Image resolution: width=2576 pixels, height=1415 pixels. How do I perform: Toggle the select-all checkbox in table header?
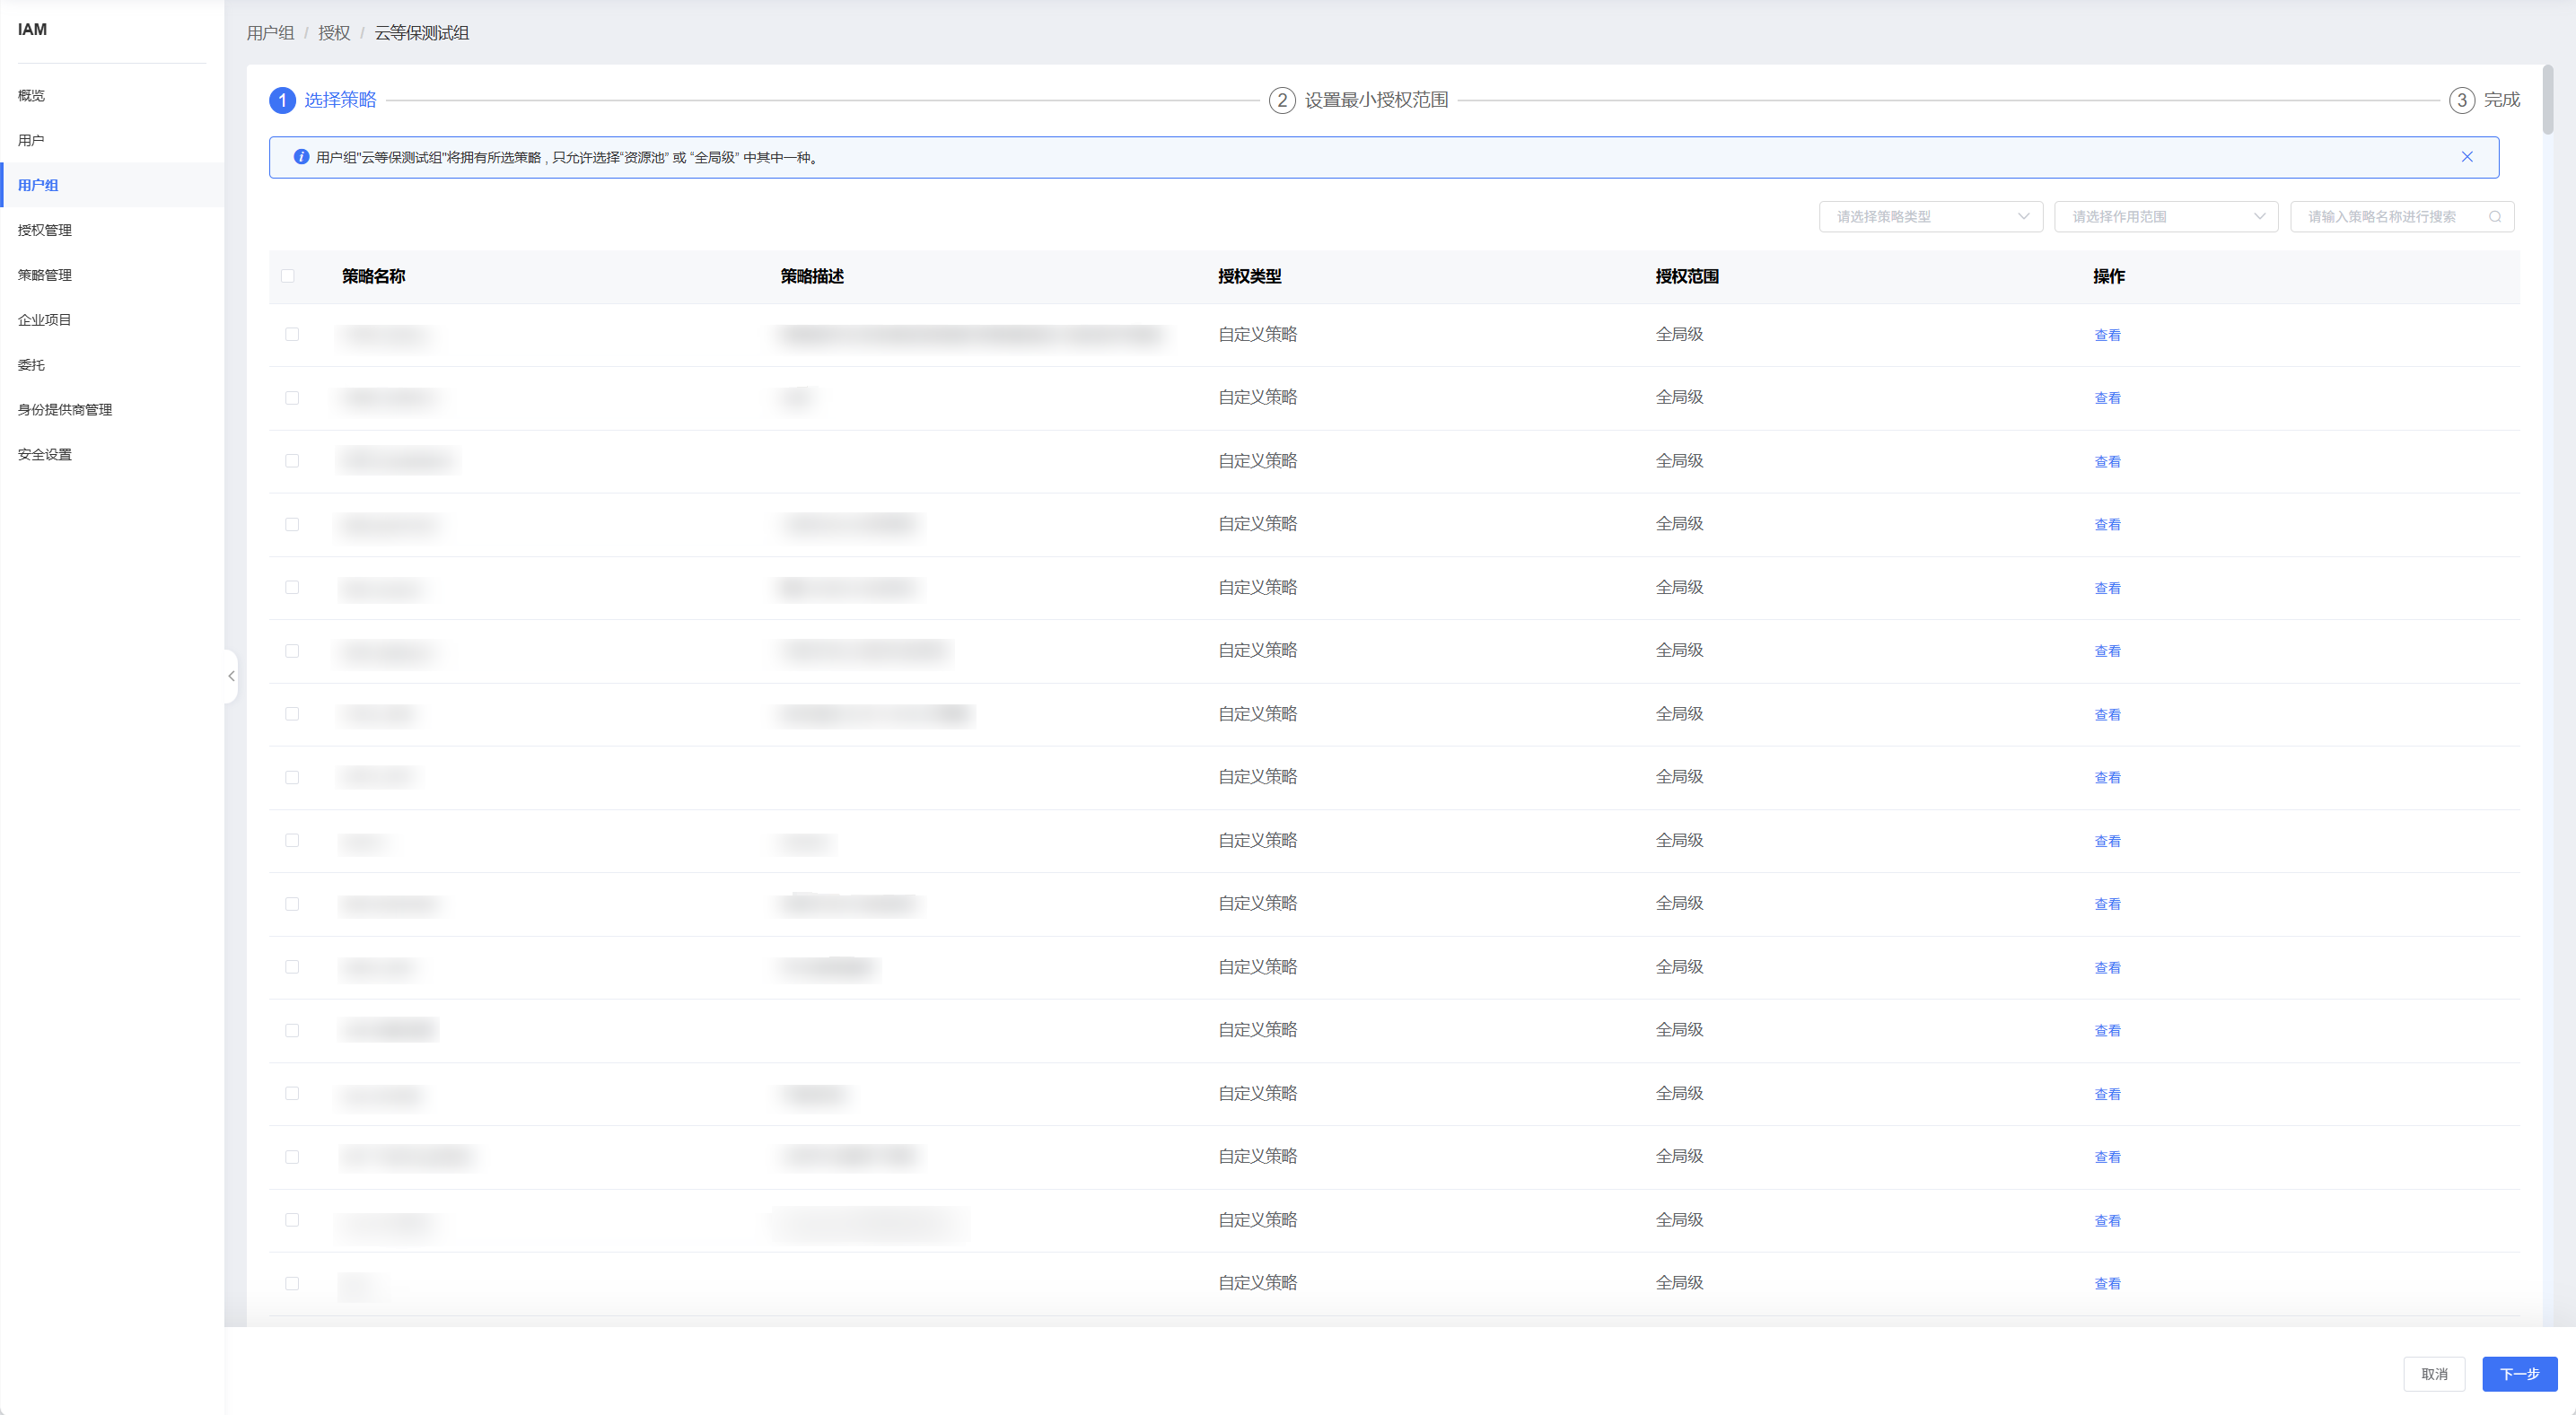pos(288,276)
